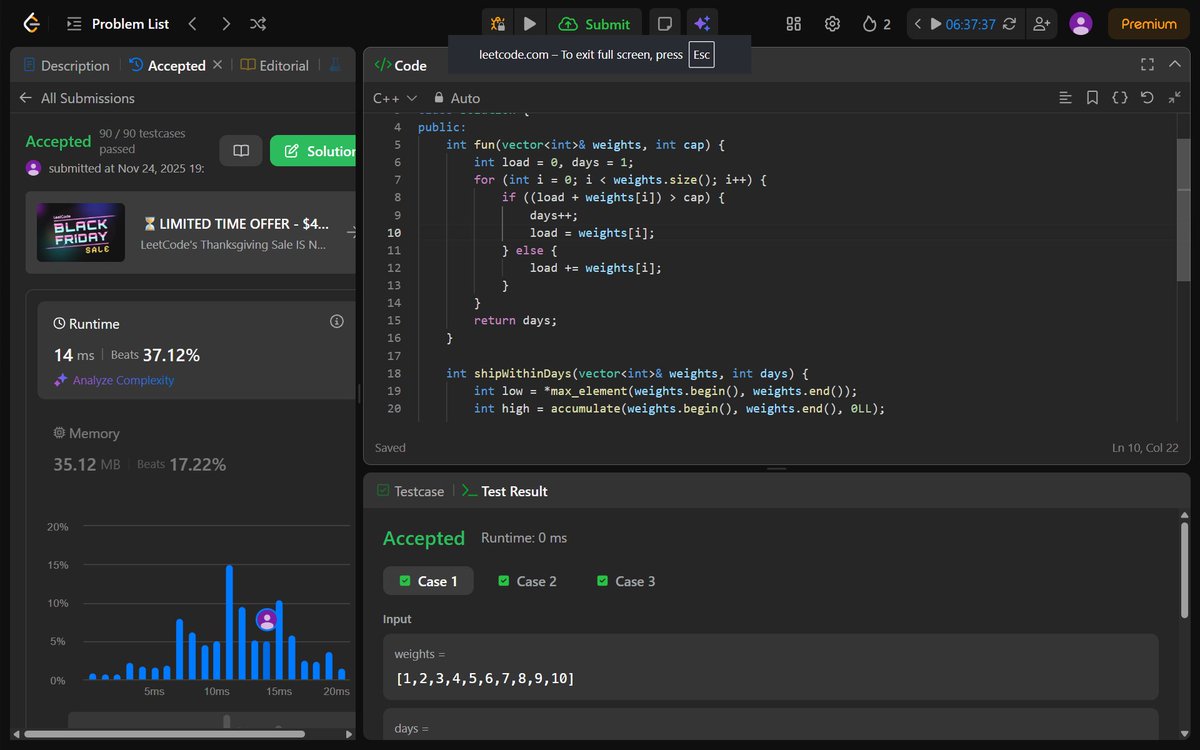This screenshot has height=750, width=1200.
Task: Click the debugger bug icon
Action: 497,23
